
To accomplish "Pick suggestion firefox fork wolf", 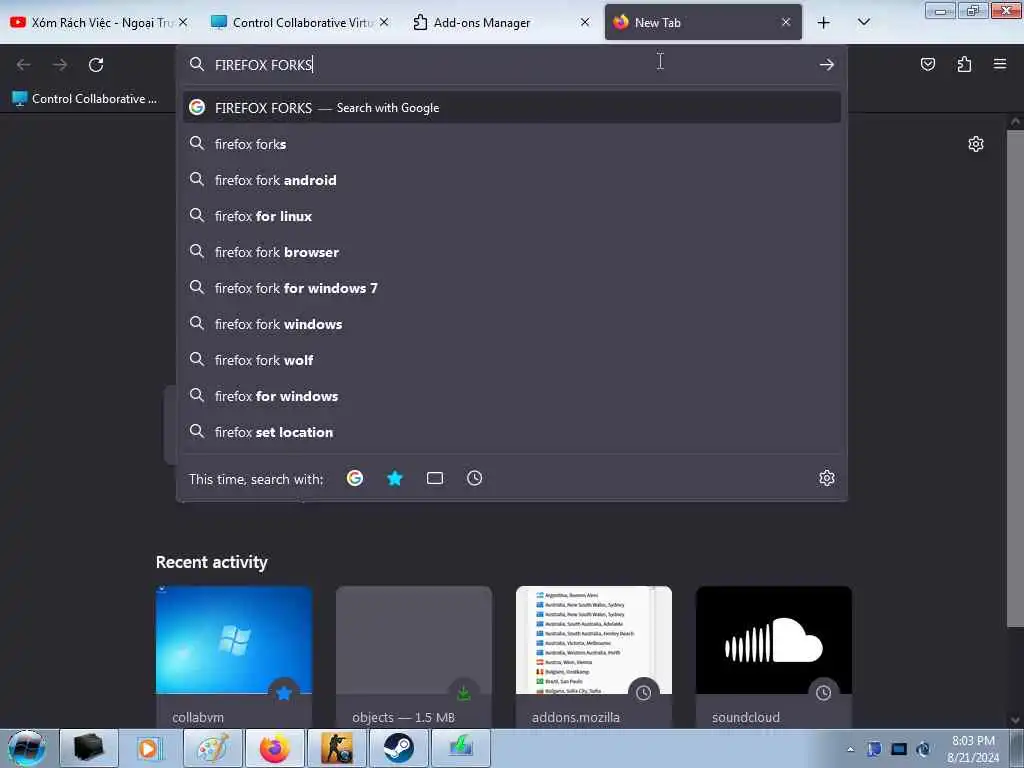I will [x=512, y=360].
